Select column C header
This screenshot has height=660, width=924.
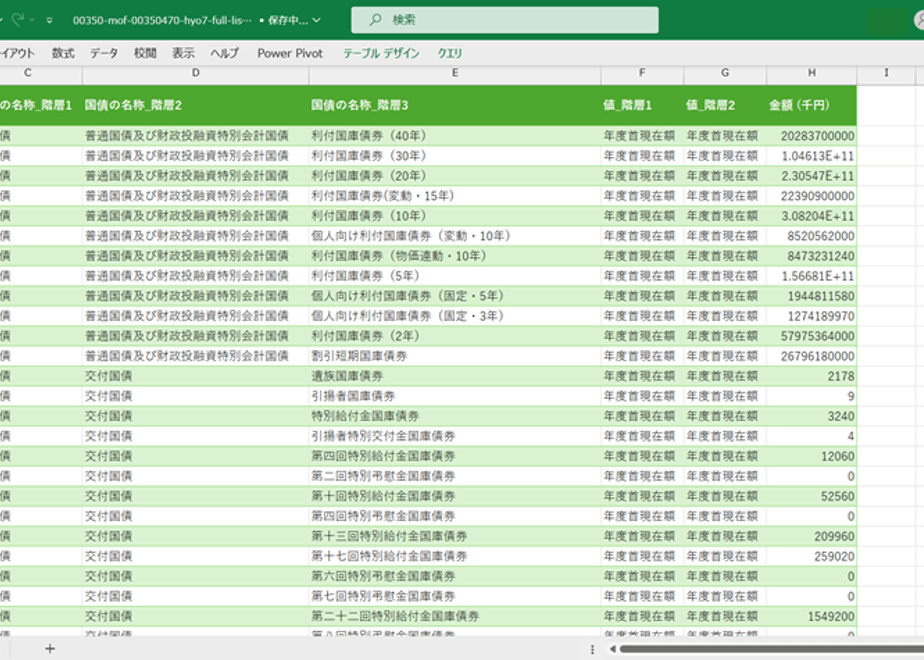click(41, 73)
